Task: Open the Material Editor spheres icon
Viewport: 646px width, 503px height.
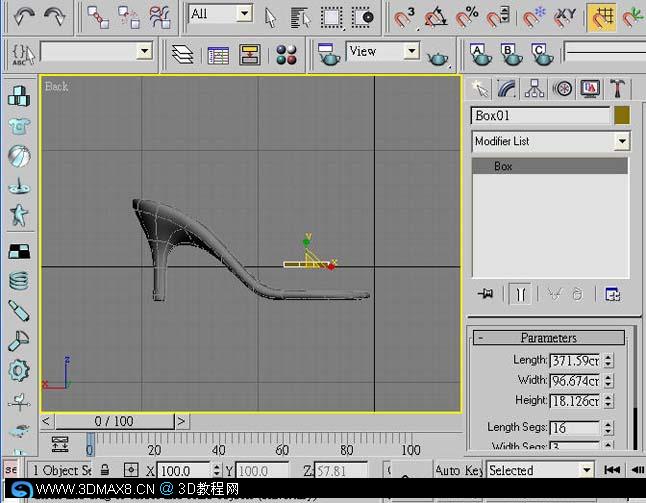Action: [286, 54]
